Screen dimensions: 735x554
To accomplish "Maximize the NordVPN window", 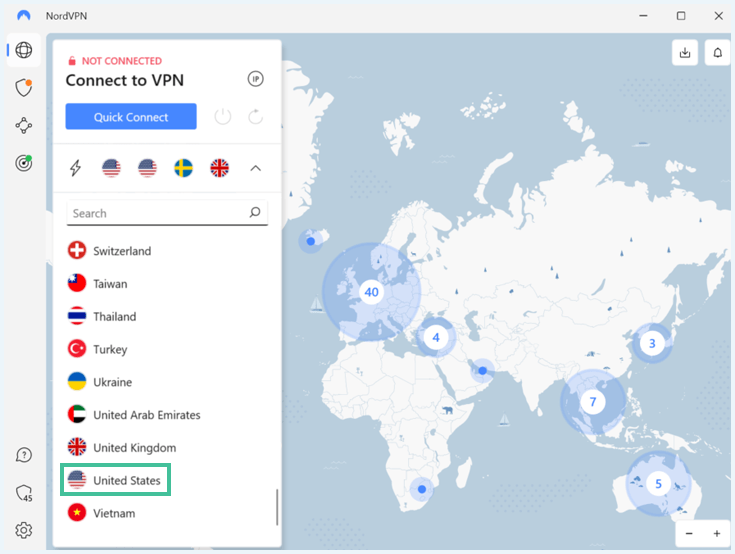I will 681,15.
